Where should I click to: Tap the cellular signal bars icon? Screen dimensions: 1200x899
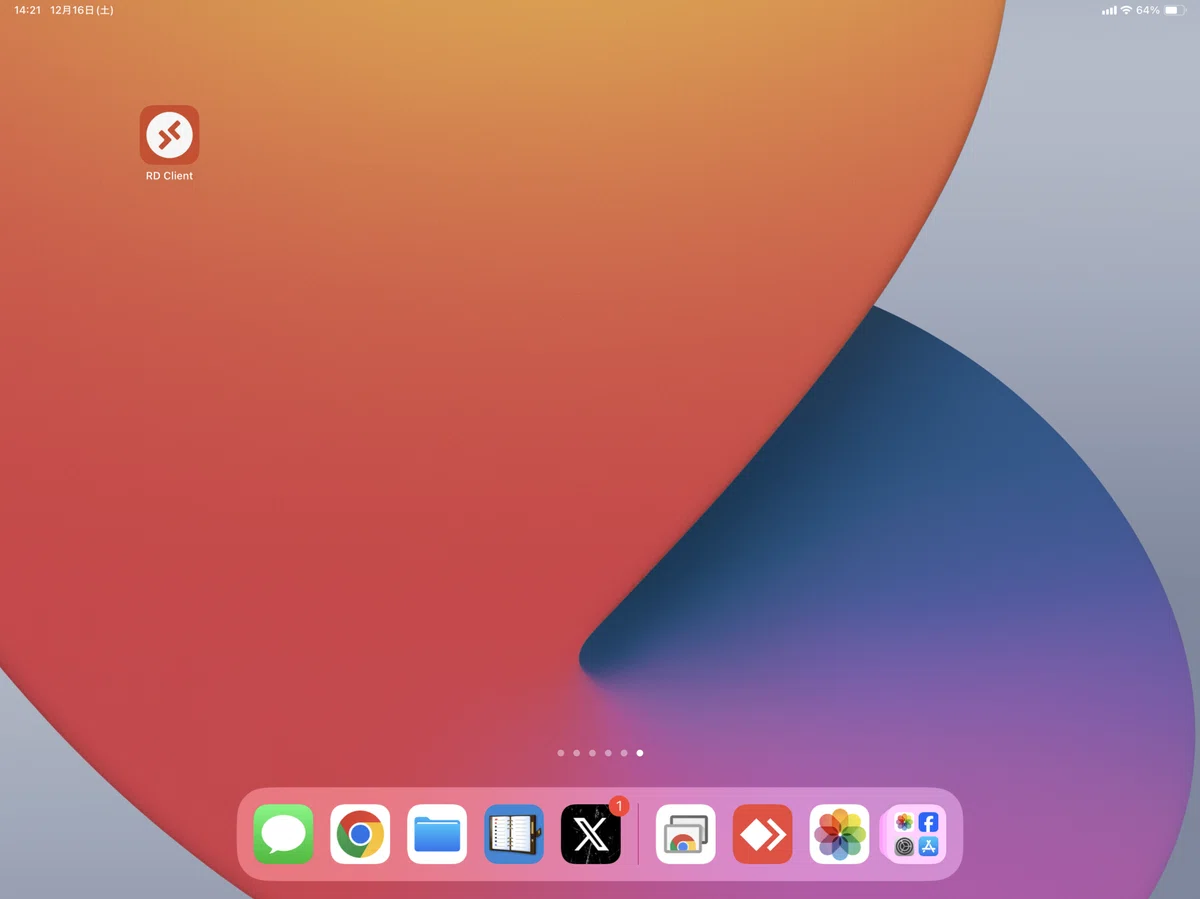tap(1109, 11)
